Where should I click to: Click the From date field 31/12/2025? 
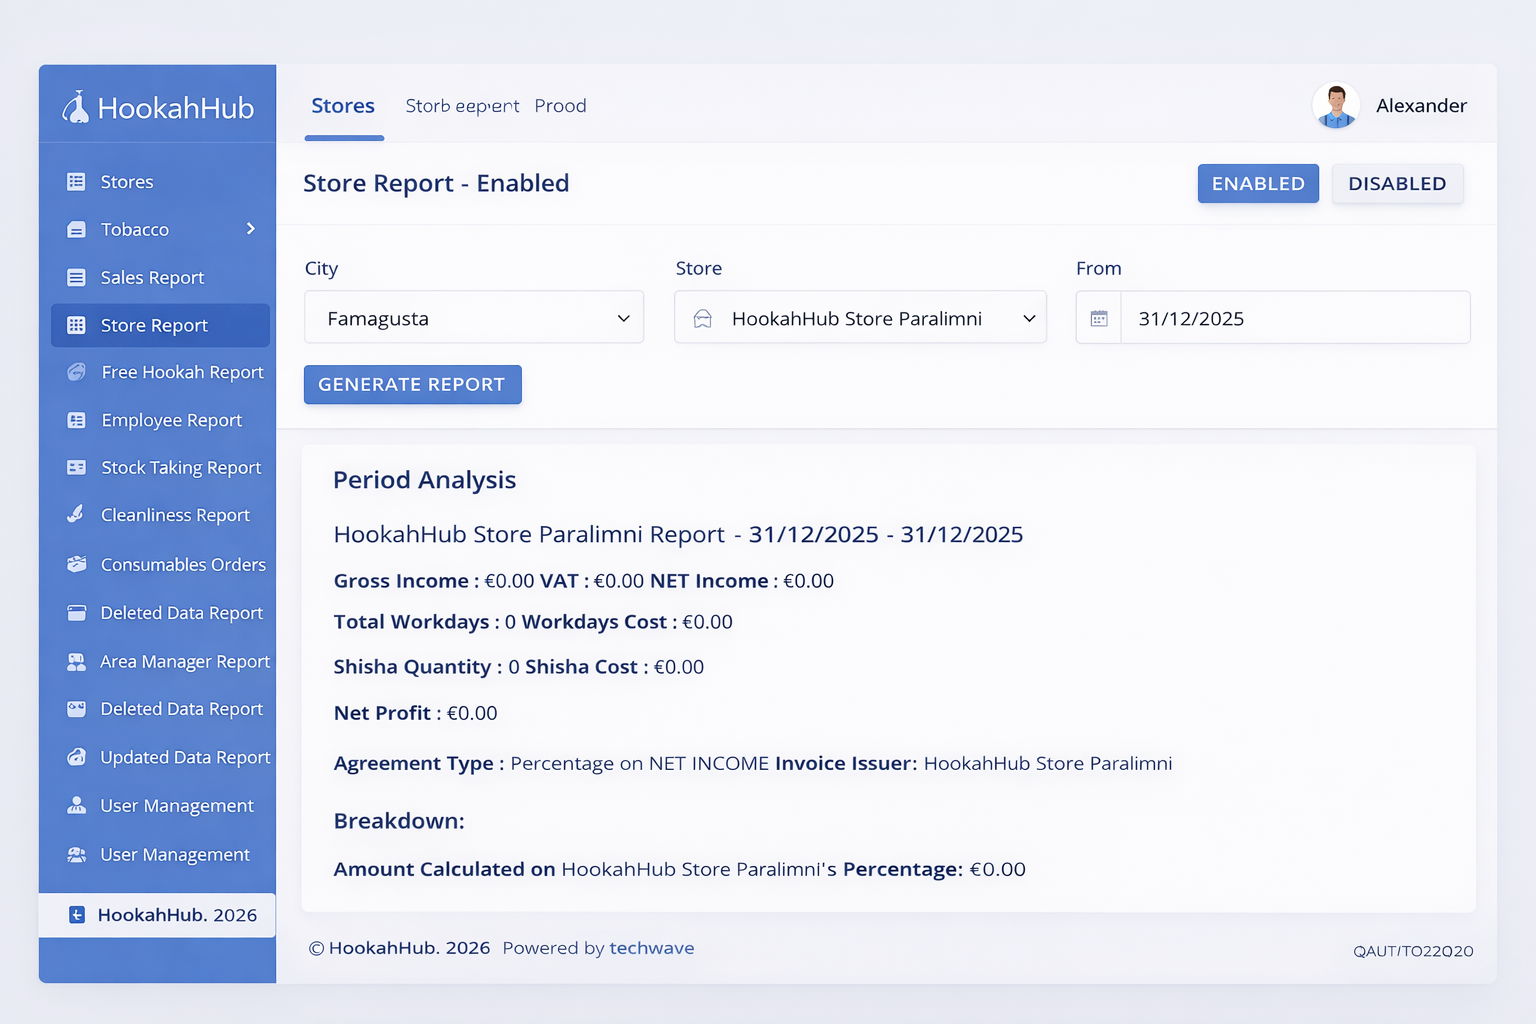(1294, 318)
